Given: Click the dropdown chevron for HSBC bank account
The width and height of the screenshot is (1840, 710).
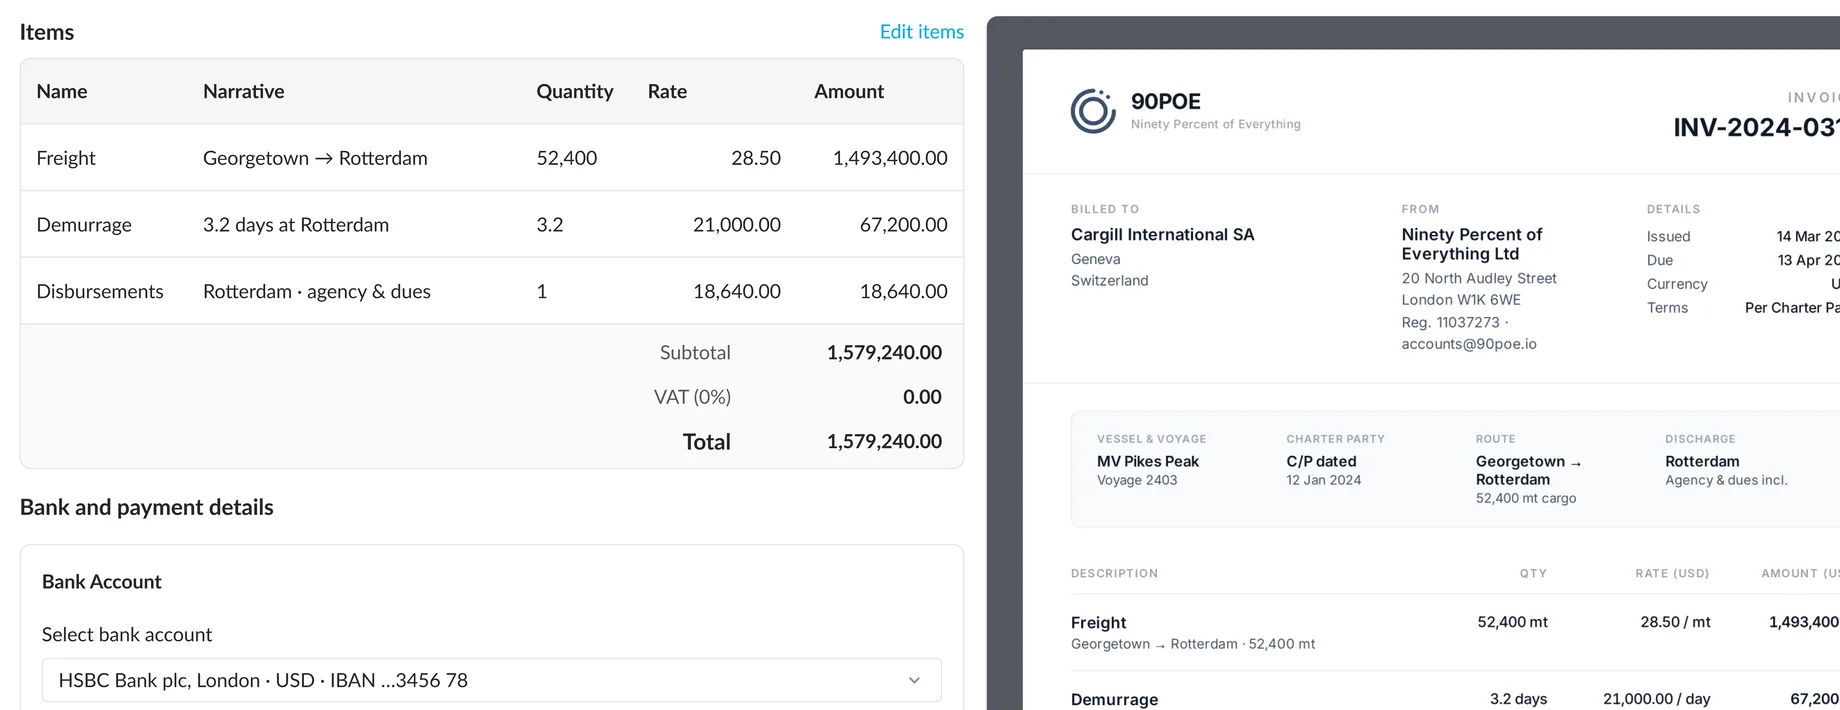Looking at the screenshot, I should click(914, 680).
